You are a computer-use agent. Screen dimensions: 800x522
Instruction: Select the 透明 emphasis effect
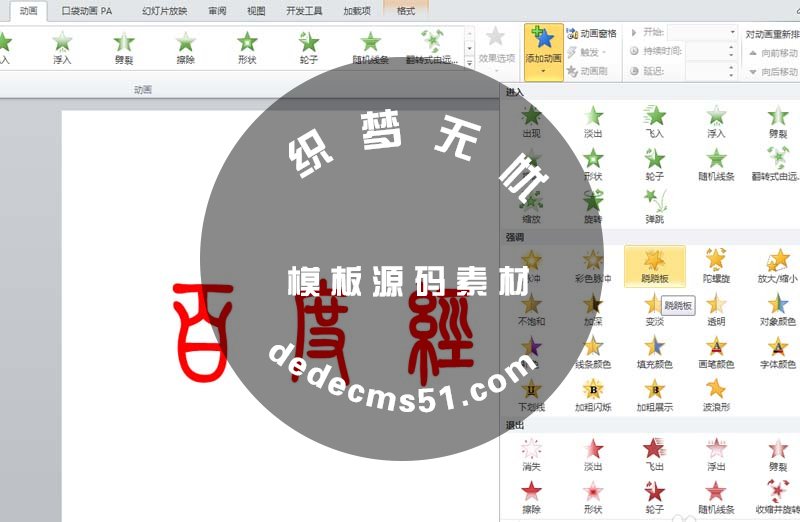point(716,309)
